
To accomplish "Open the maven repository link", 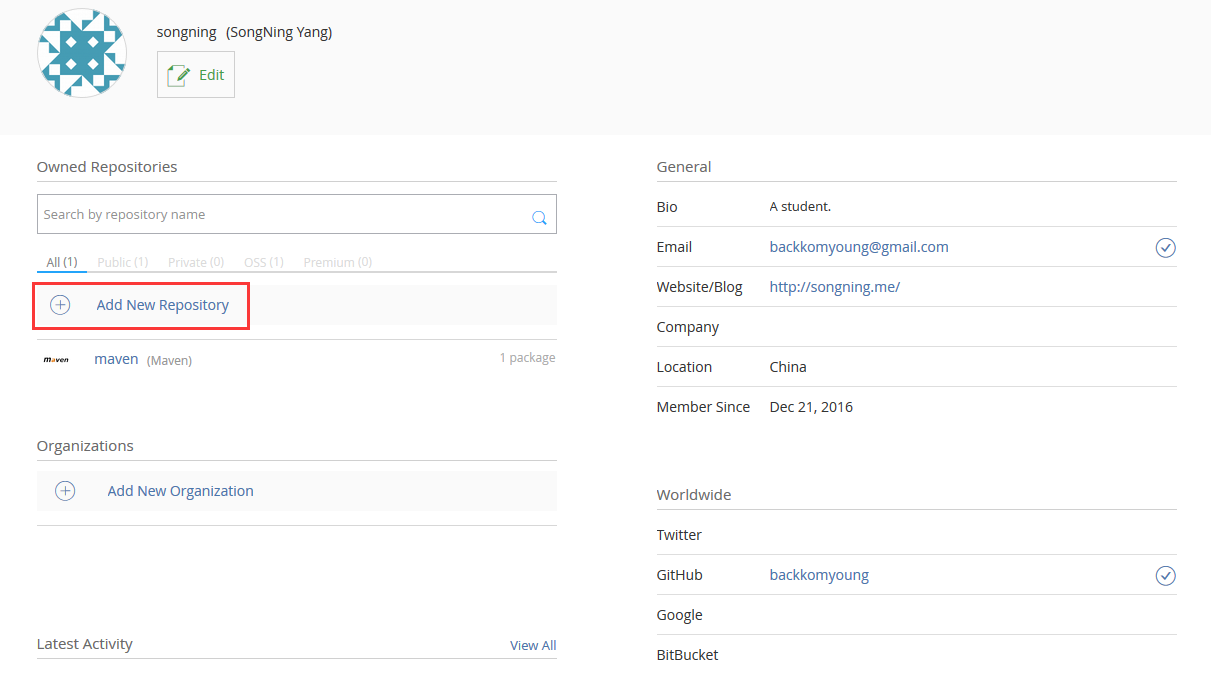I will [x=116, y=359].
